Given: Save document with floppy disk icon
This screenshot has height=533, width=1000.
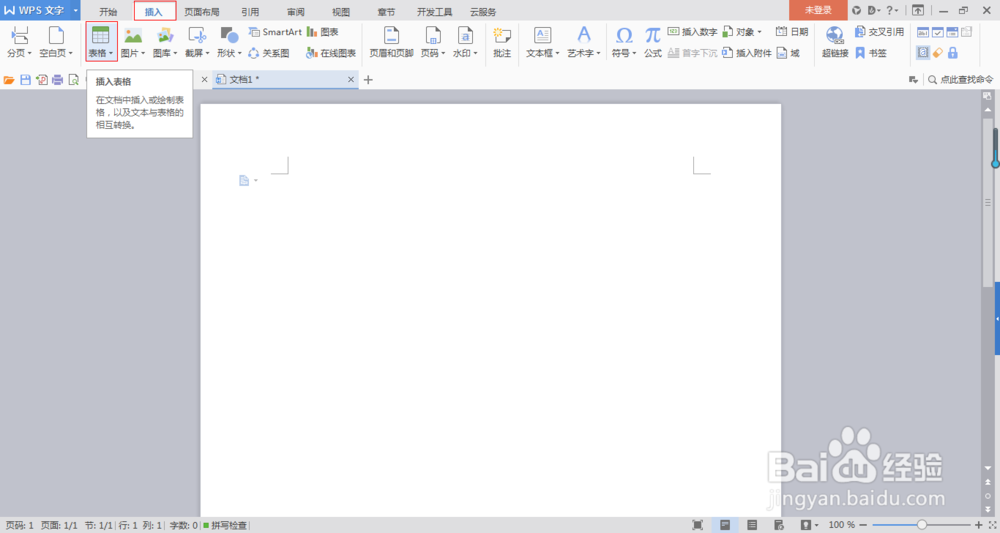Looking at the screenshot, I should tap(26, 80).
